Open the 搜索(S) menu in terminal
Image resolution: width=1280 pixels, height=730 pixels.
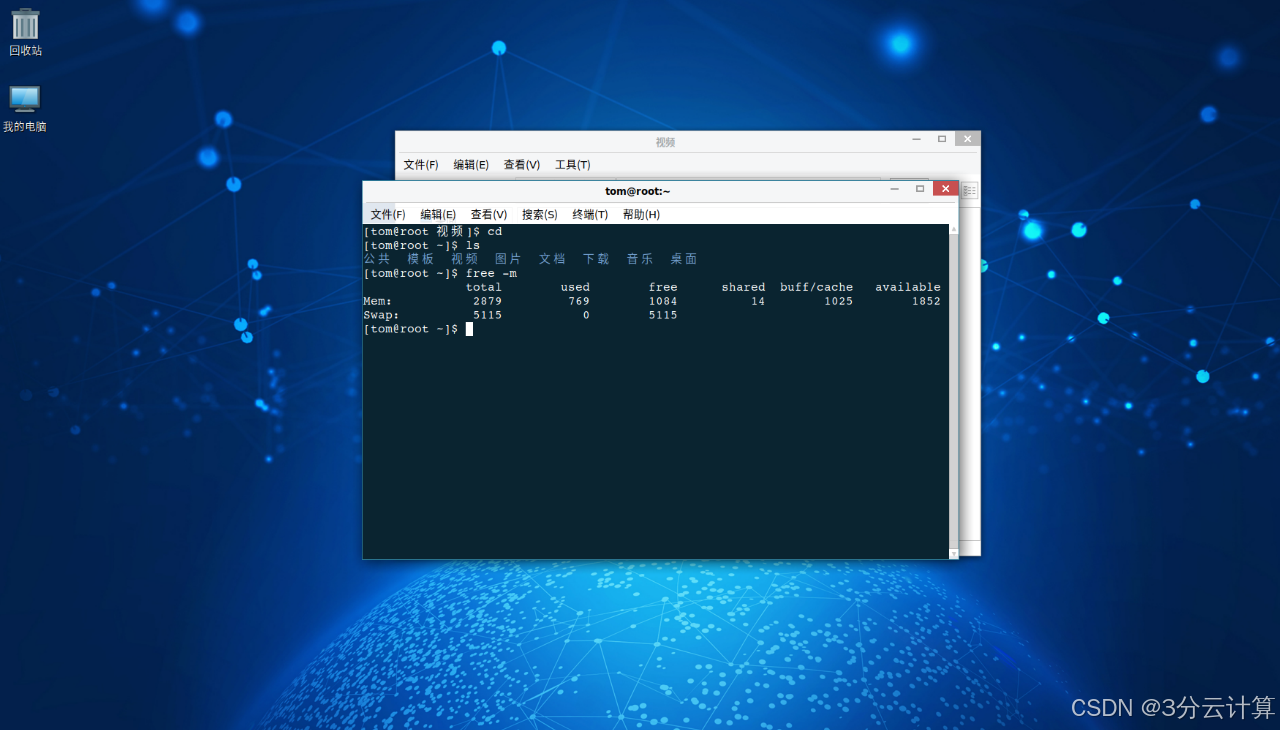tap(540, 215)
